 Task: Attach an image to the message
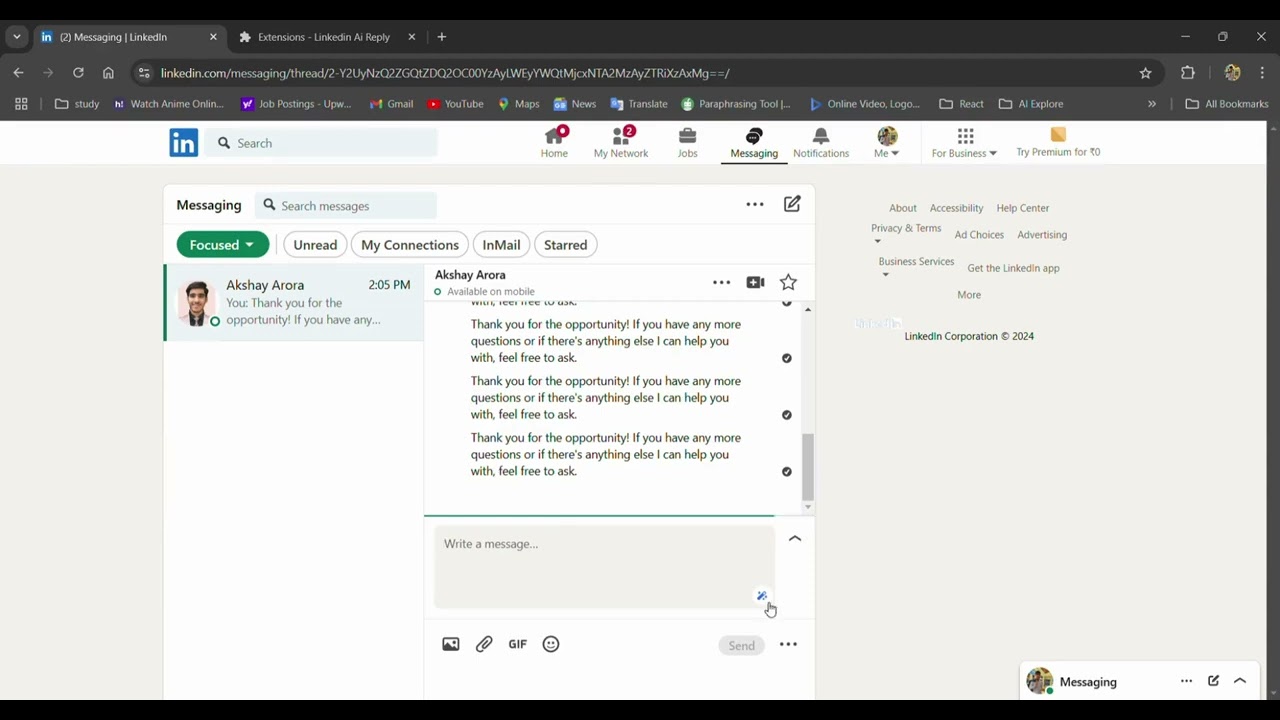click(451, 645)
